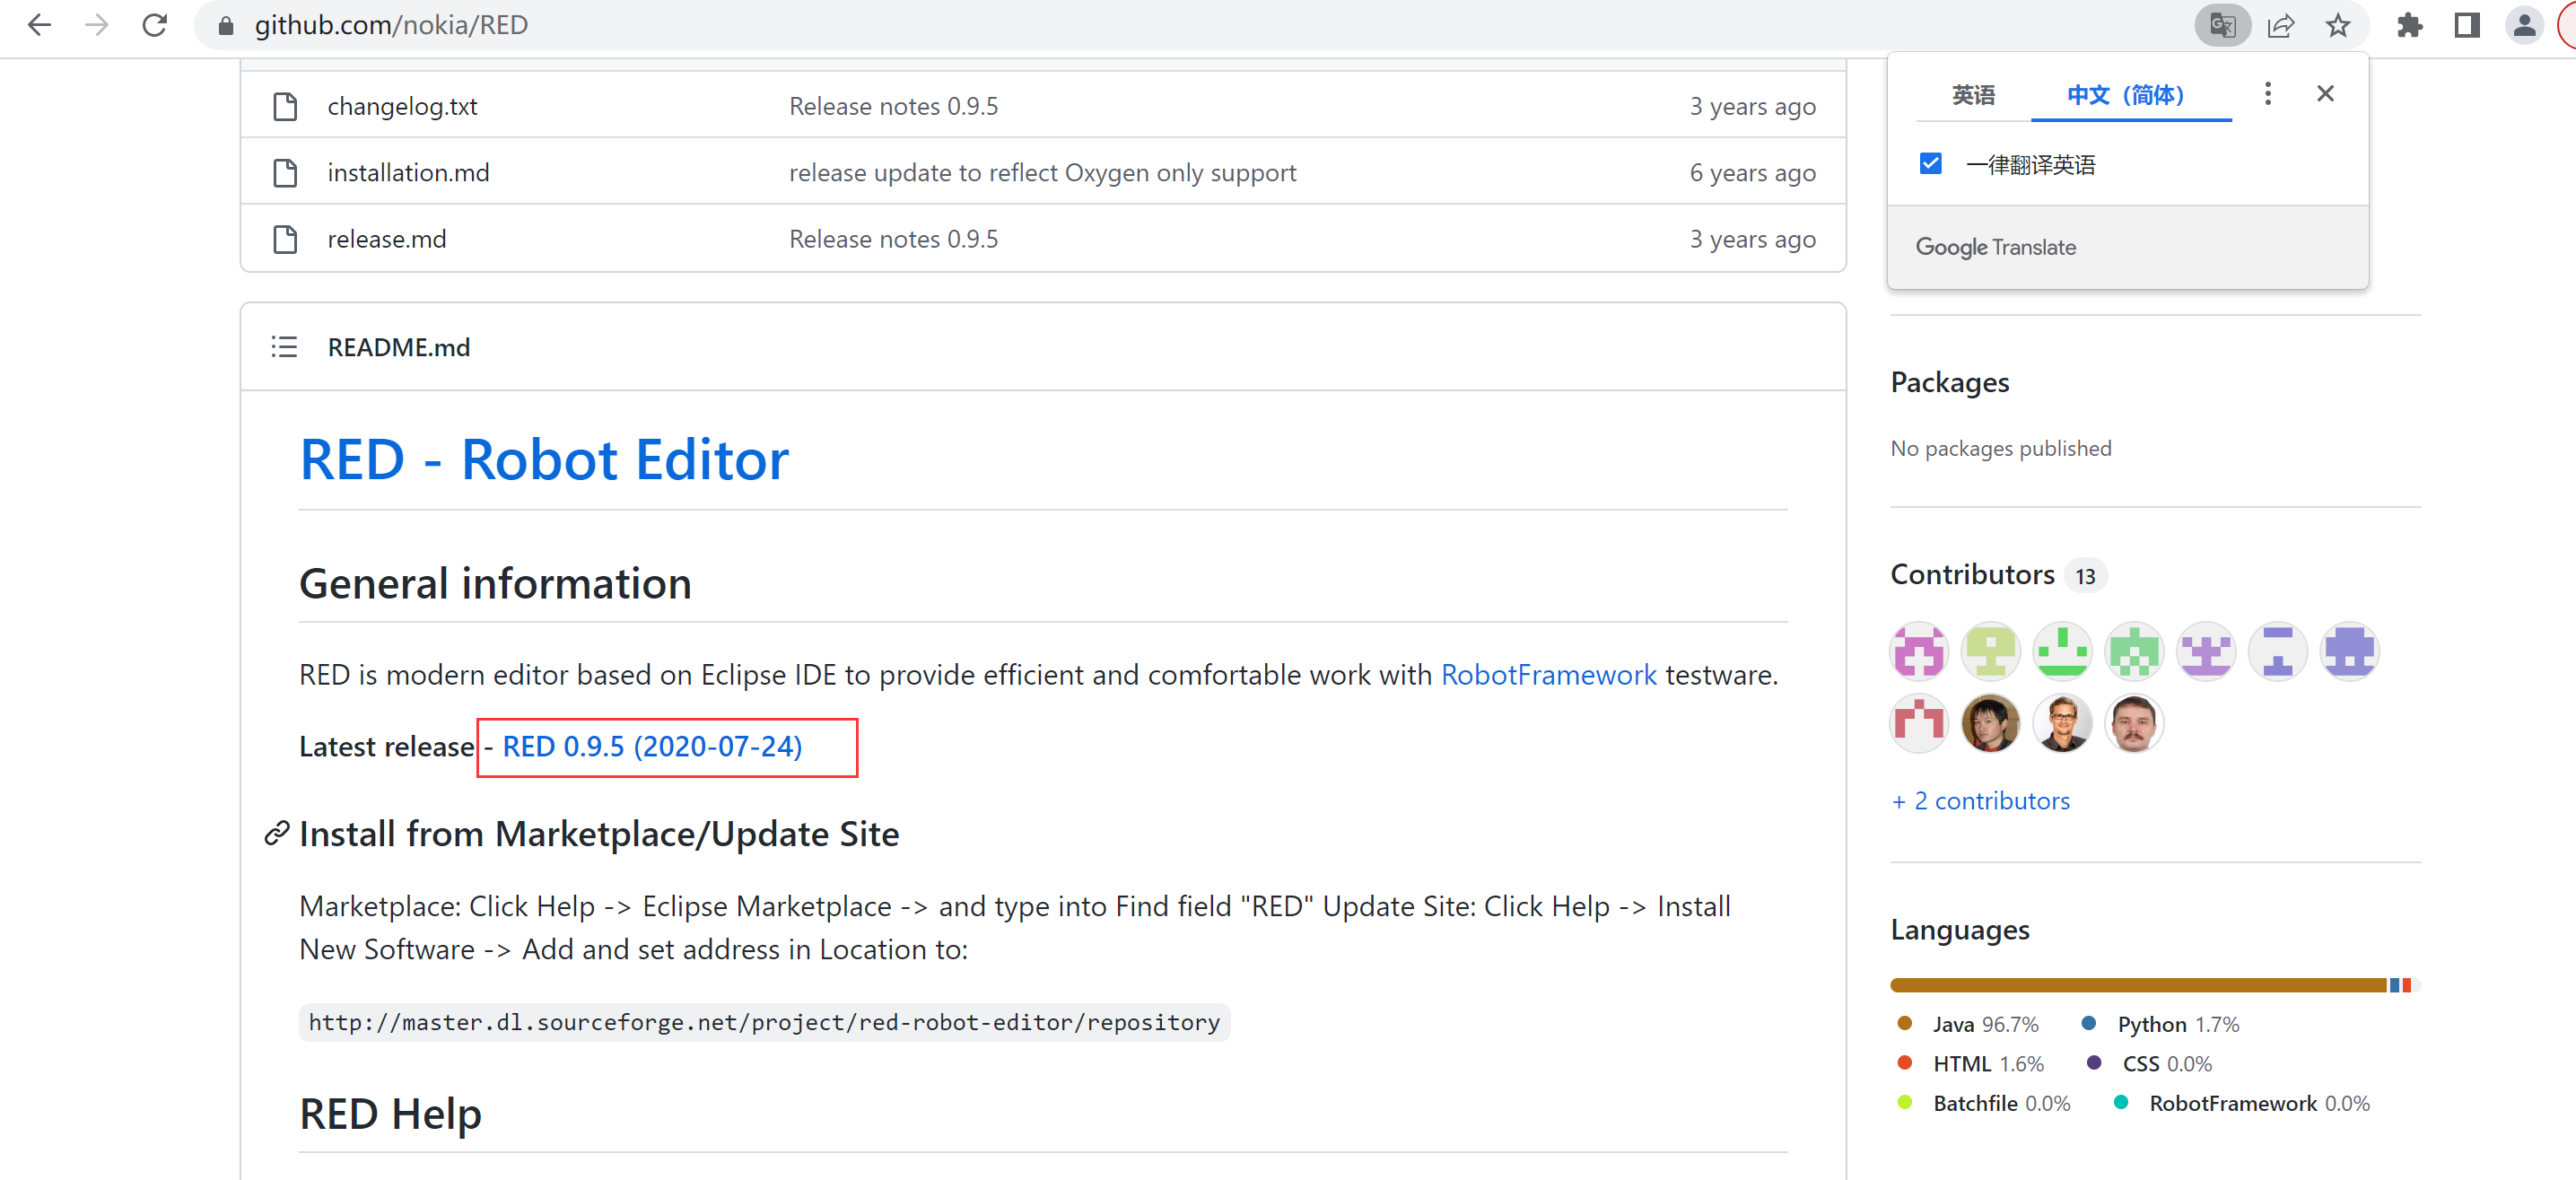
Task: Click the browser back arrow
Action: pos(39,25)
